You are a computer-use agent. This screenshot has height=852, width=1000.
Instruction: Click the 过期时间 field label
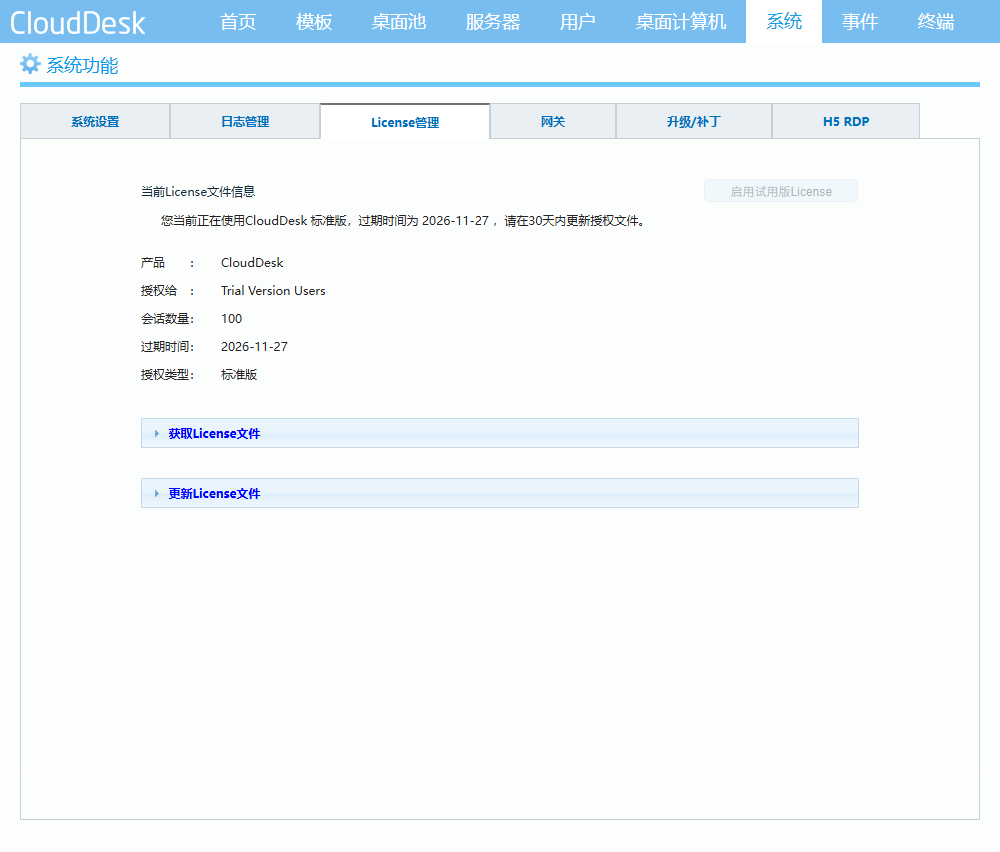tap(167, 347)
